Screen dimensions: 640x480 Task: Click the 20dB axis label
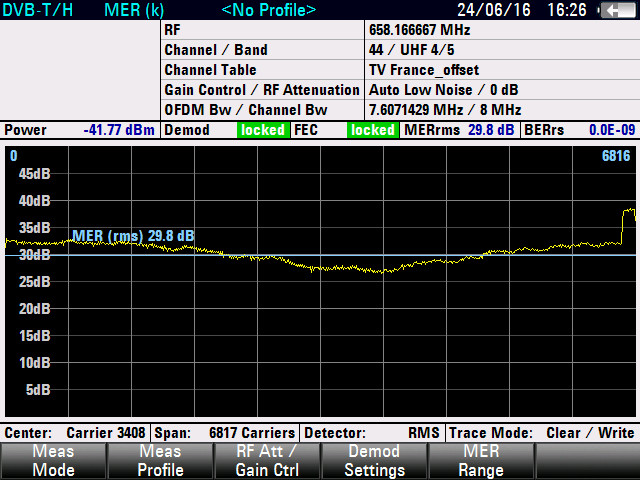point(34,309)
